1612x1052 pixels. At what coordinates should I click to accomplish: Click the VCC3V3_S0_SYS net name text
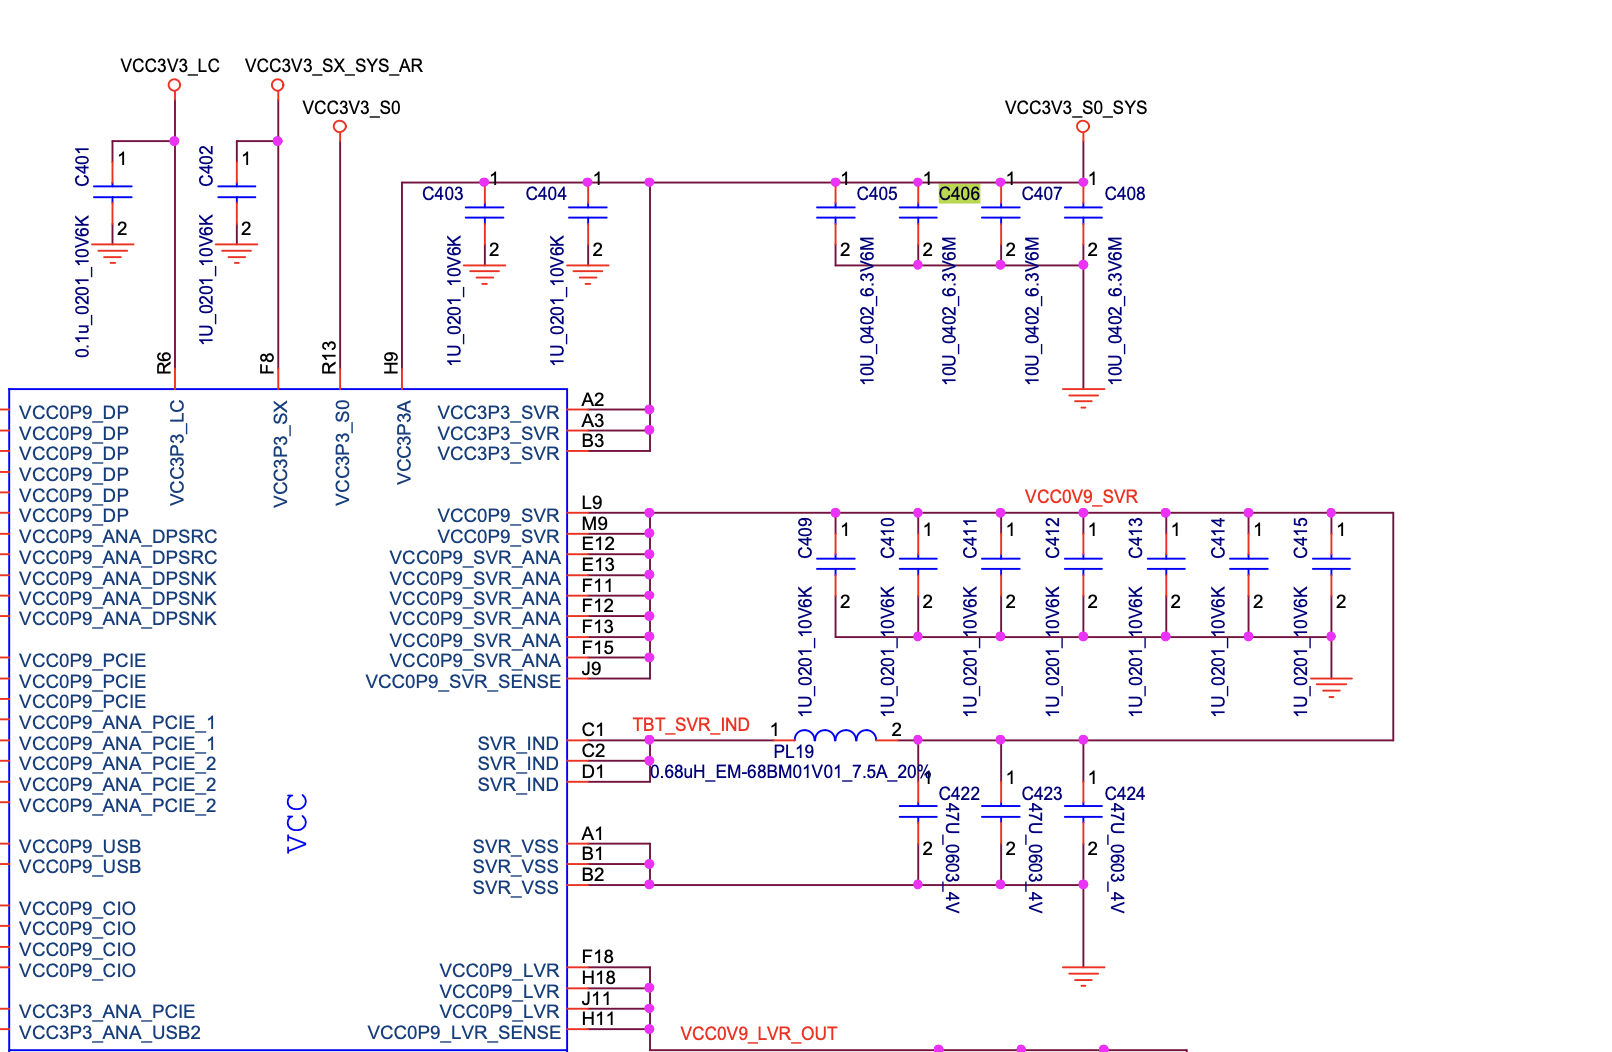pyautogui.click(x=1076, y=108)
